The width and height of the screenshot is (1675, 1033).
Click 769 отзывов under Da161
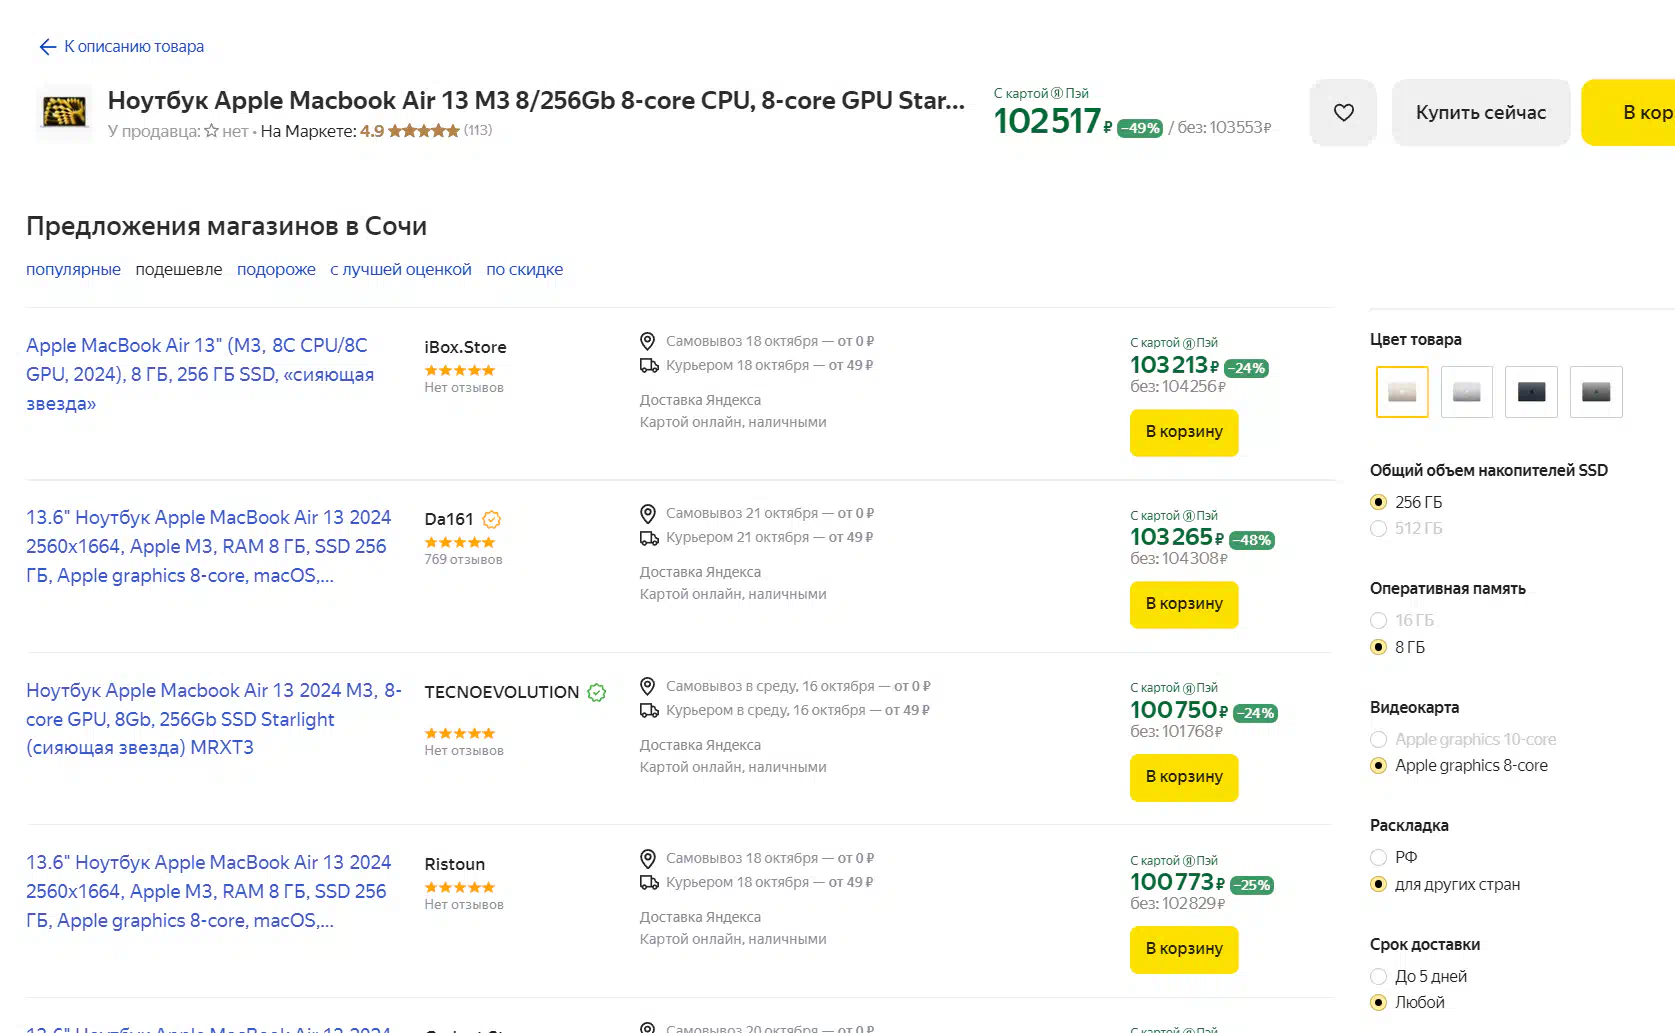click(x=463, y=560)
